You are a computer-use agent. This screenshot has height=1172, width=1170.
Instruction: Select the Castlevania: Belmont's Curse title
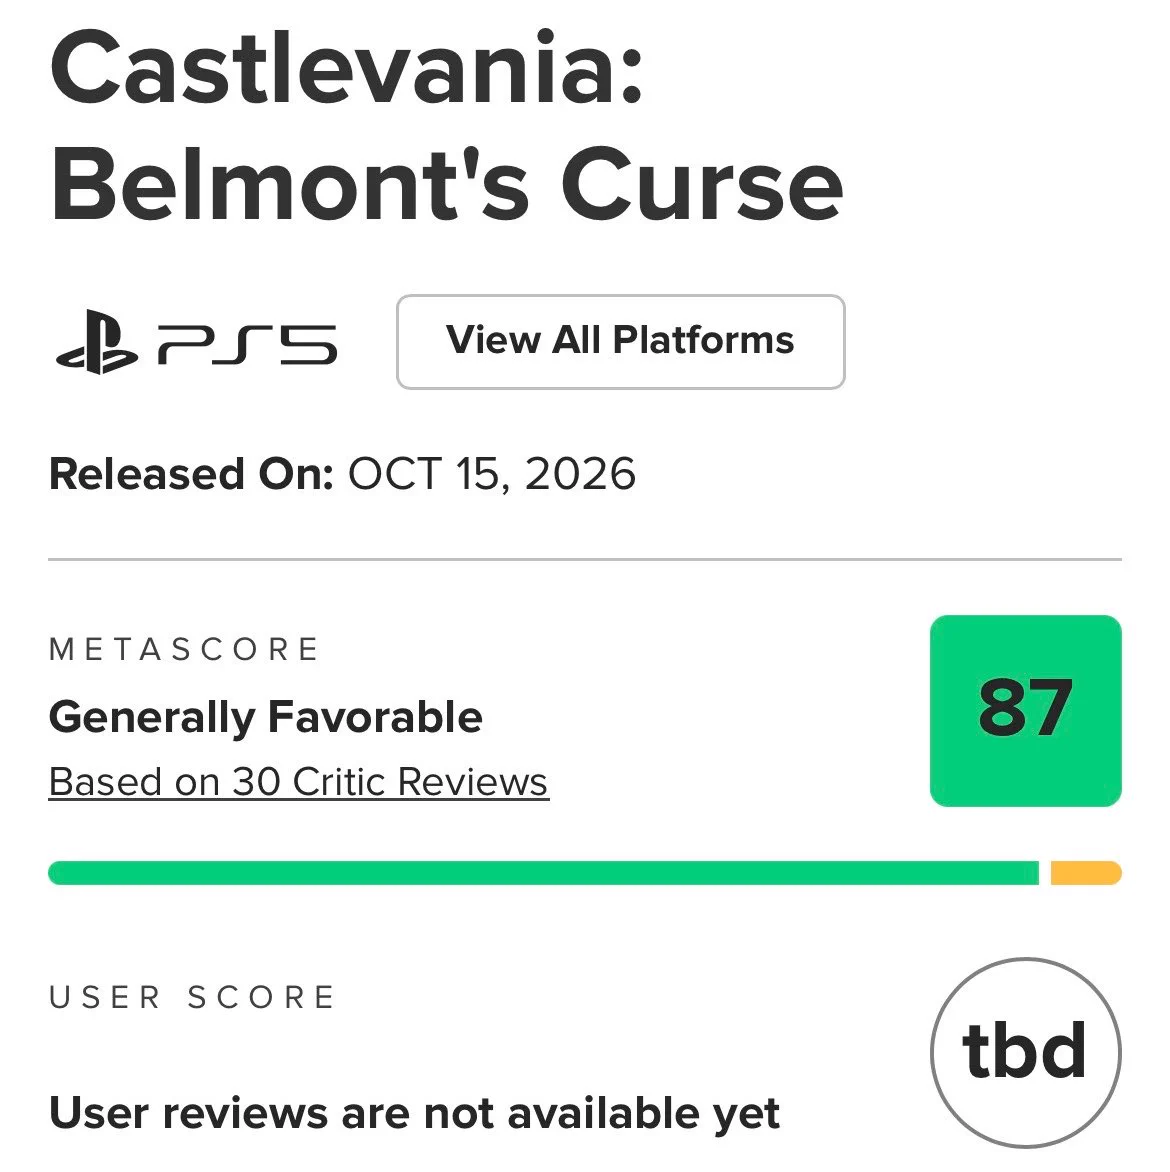(x=446, y=126)
